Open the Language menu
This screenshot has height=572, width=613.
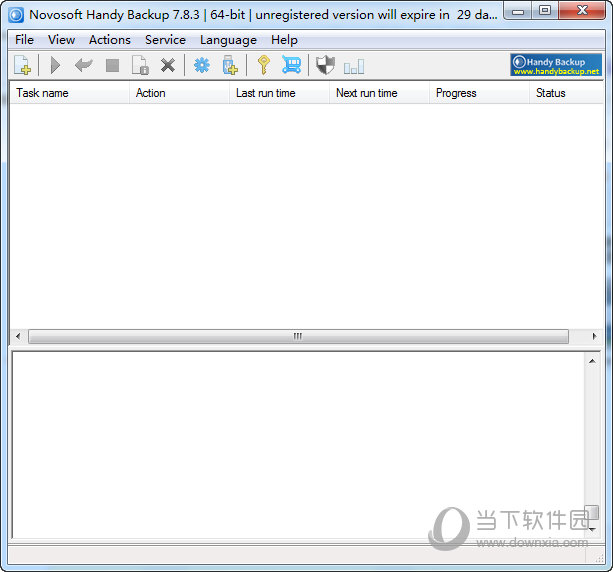point(228,40)
